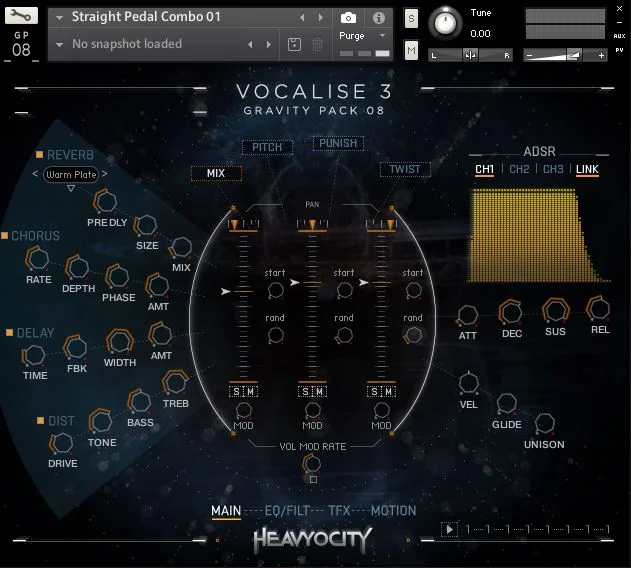Adjust the delay WIDTH knob
Image resolution: width=631 pixels, height=568 pixels.
pos(120,341)
